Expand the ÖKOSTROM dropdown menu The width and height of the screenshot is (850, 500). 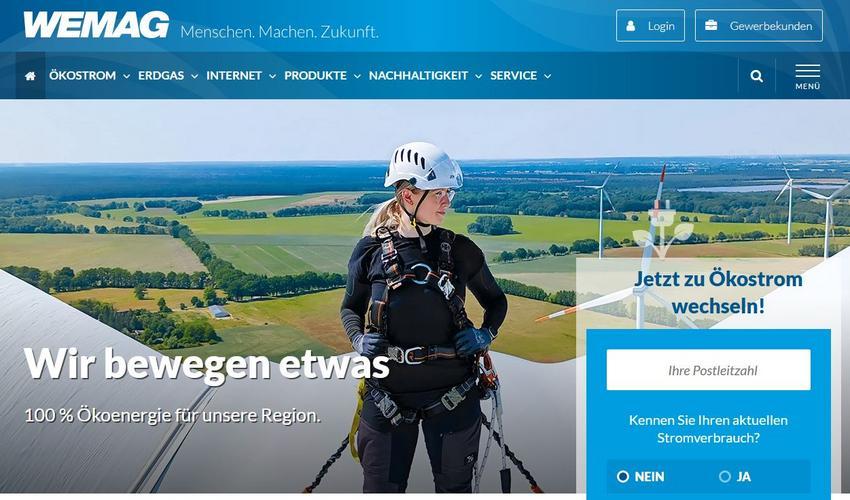coord(89,75)
